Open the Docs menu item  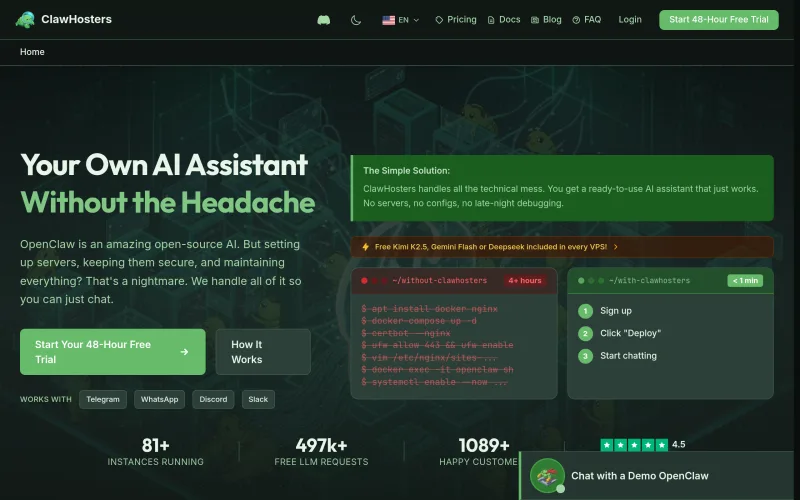504,20
